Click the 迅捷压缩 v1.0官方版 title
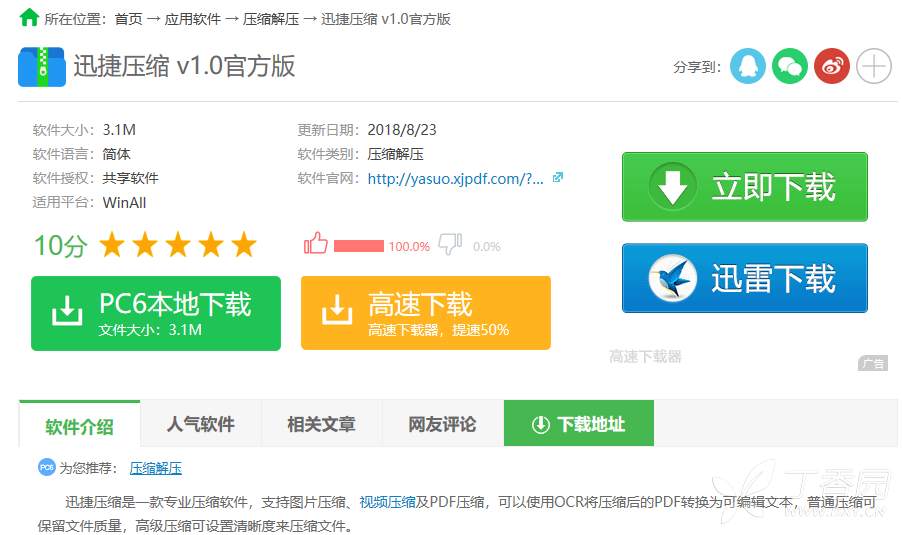 pos(184,66)
